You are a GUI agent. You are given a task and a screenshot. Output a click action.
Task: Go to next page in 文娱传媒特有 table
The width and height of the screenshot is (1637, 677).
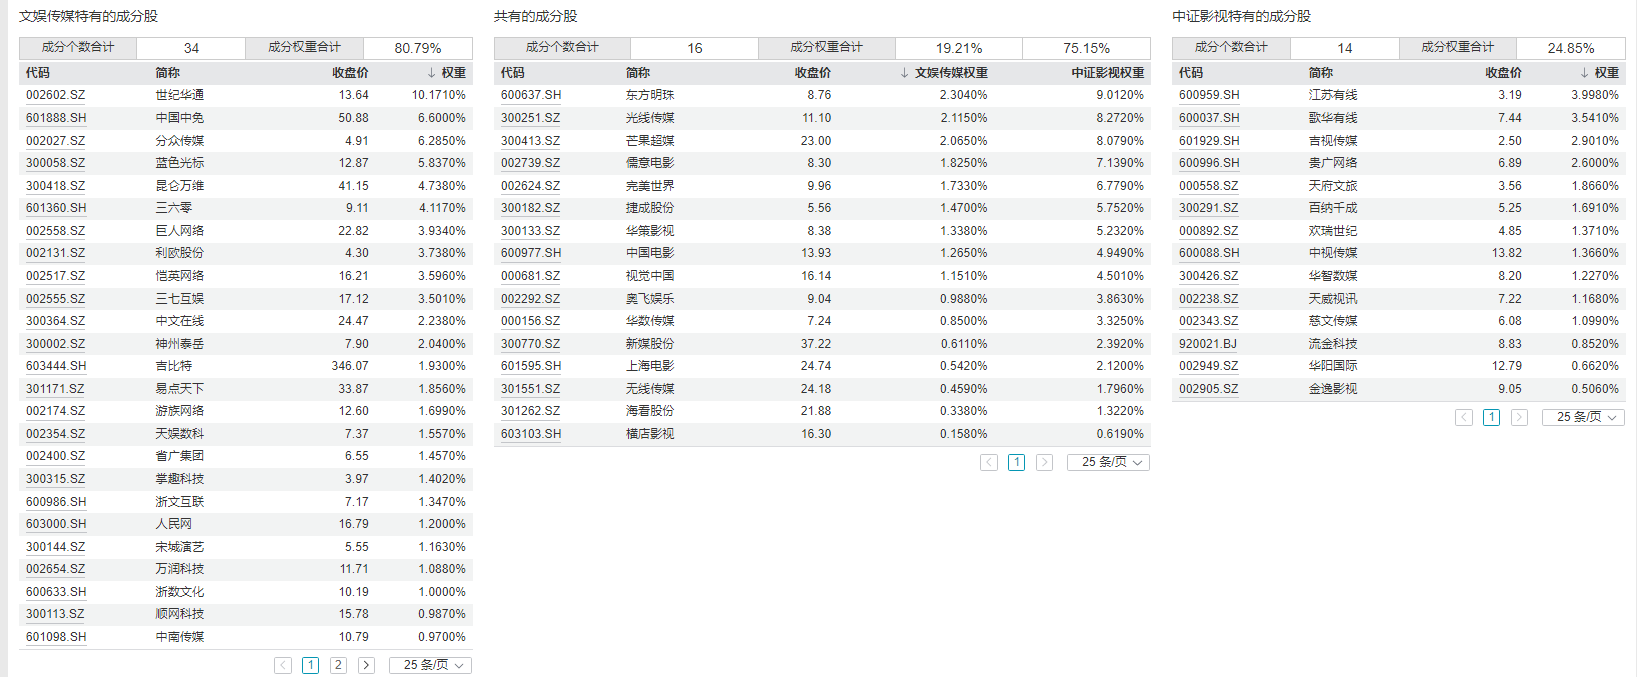pyautogui.click(x=366, y=665)
